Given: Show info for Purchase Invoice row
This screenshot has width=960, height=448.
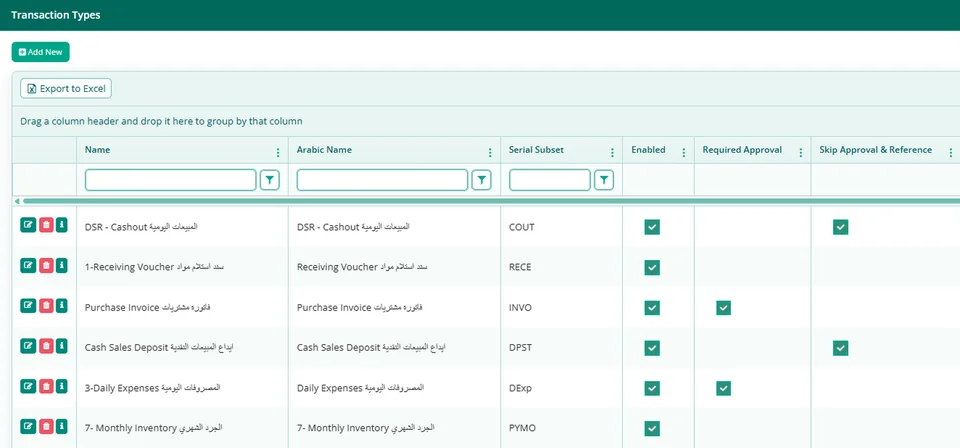Looking at the screenshot, I should [x=61, y=305].
